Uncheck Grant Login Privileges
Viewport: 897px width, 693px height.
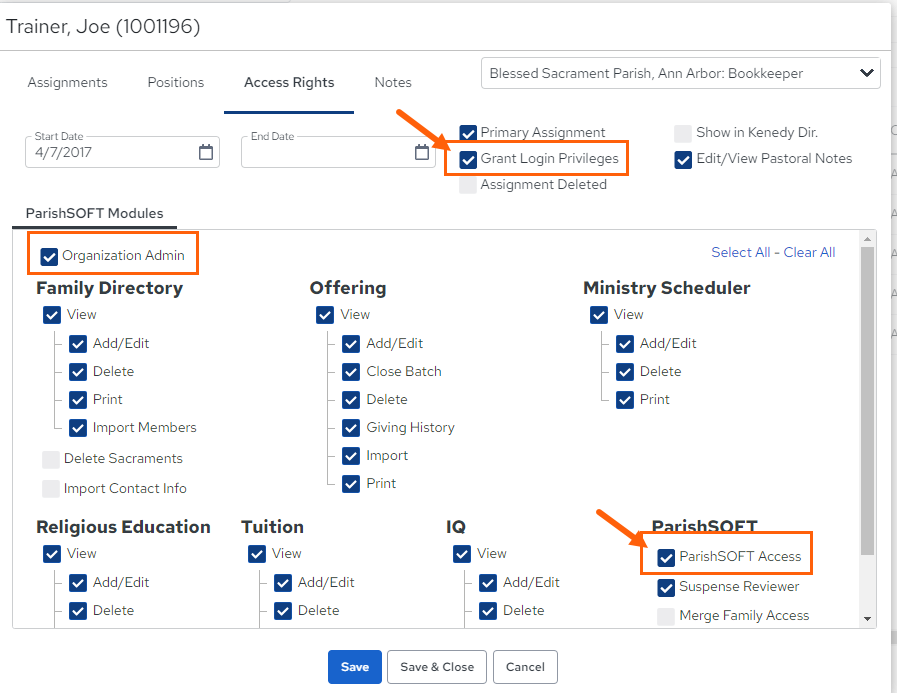pos(468,159)
